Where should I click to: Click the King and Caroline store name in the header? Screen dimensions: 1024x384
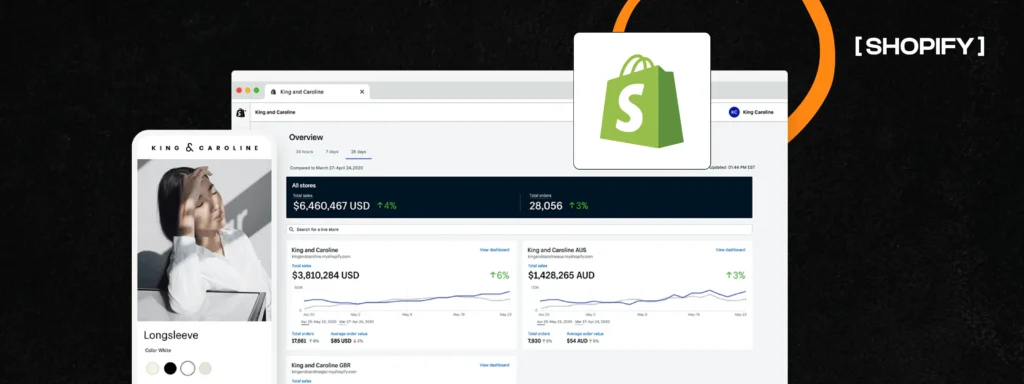[x=274, y=112]
